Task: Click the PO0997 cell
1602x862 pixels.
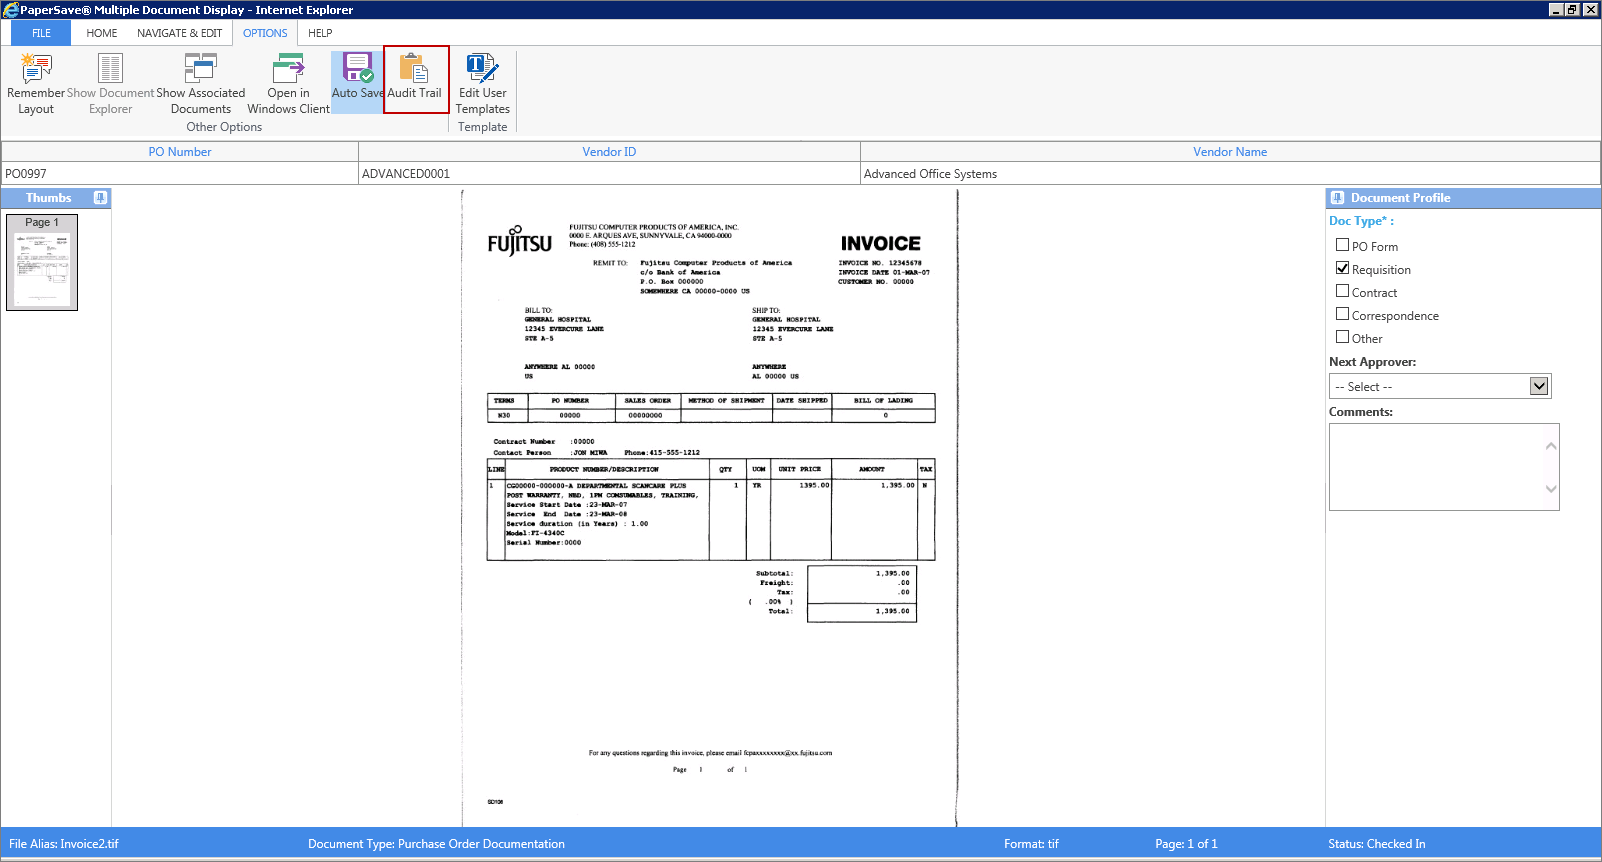Action: (x=180, y=174)
